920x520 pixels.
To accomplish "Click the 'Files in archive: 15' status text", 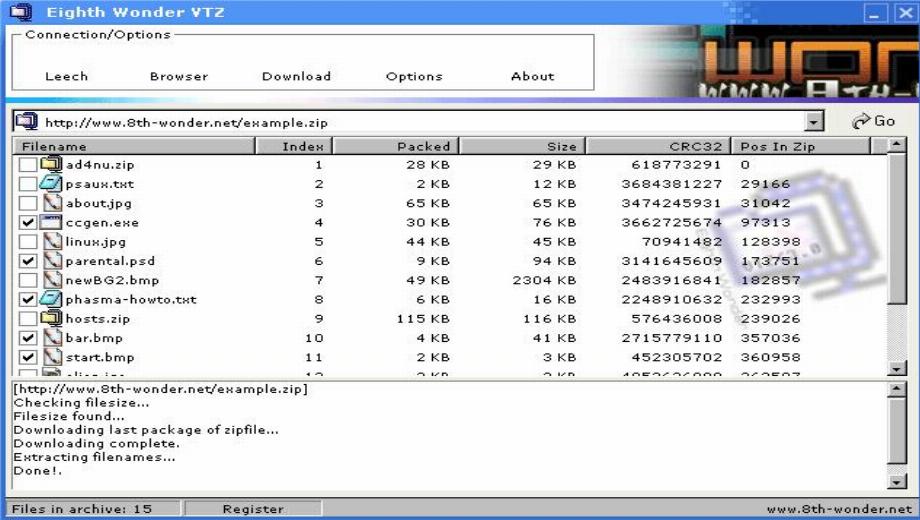I will (x=82, y=509).
